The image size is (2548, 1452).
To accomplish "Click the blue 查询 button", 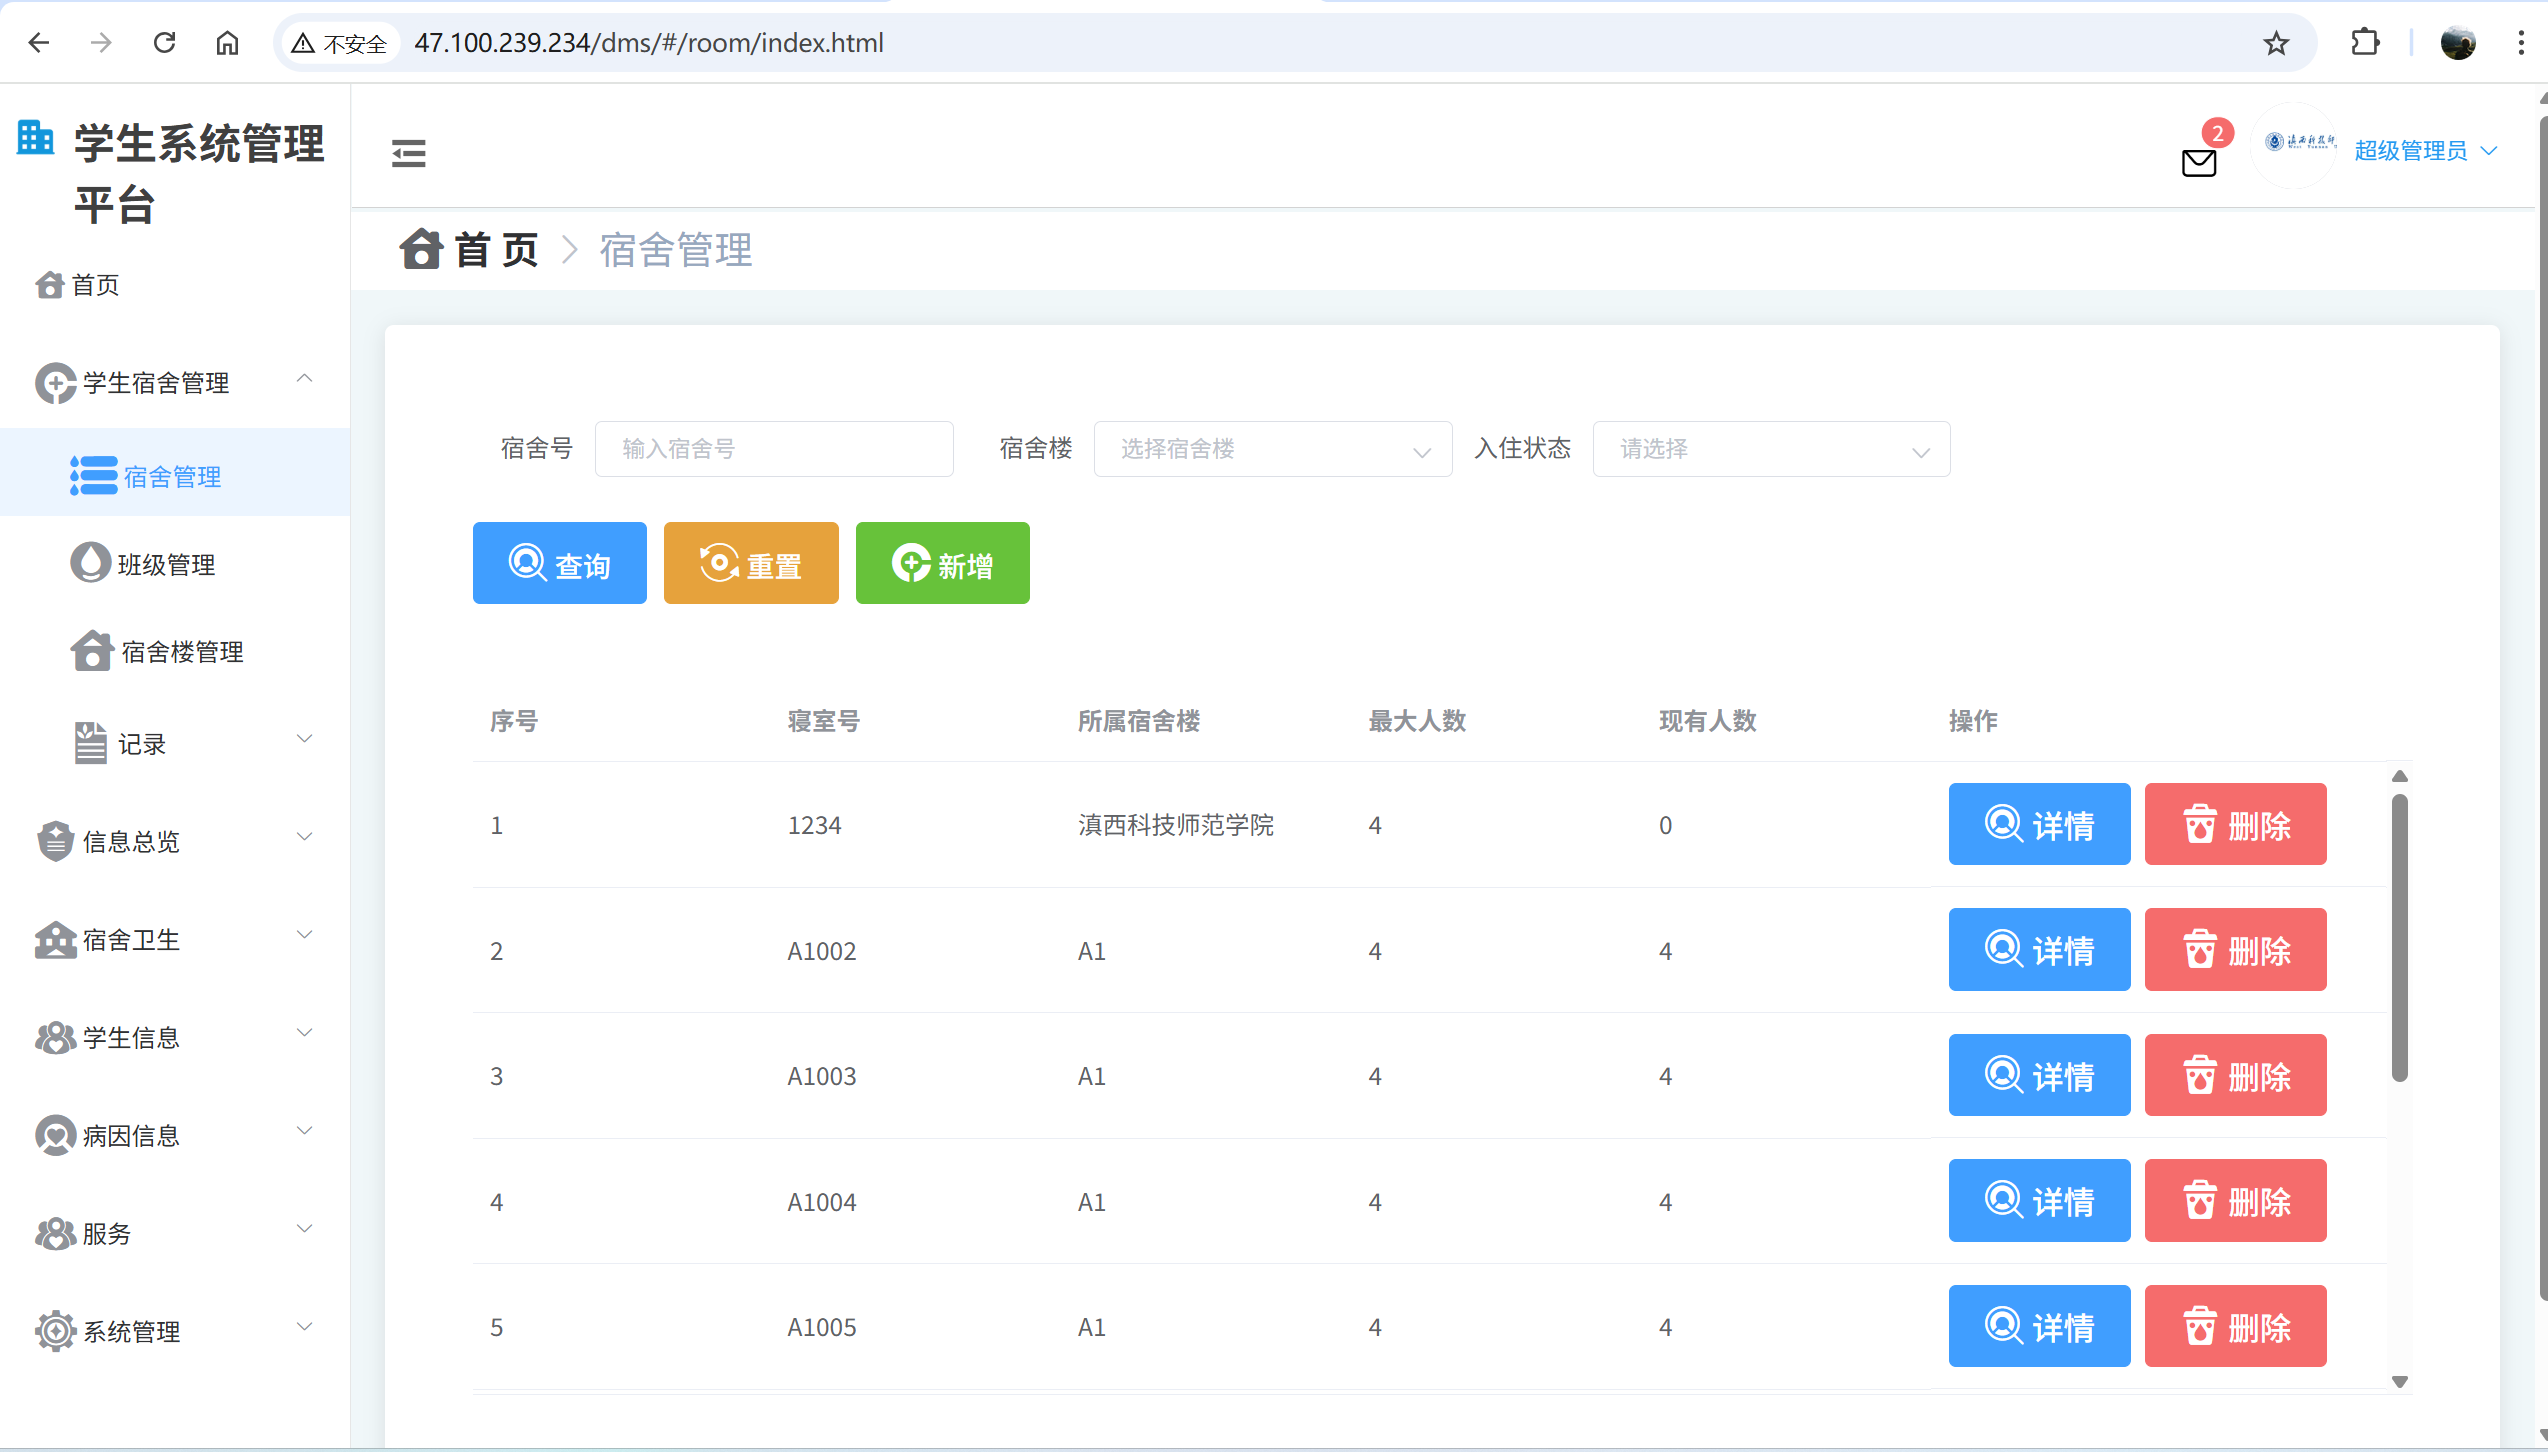I will point(559,563).
